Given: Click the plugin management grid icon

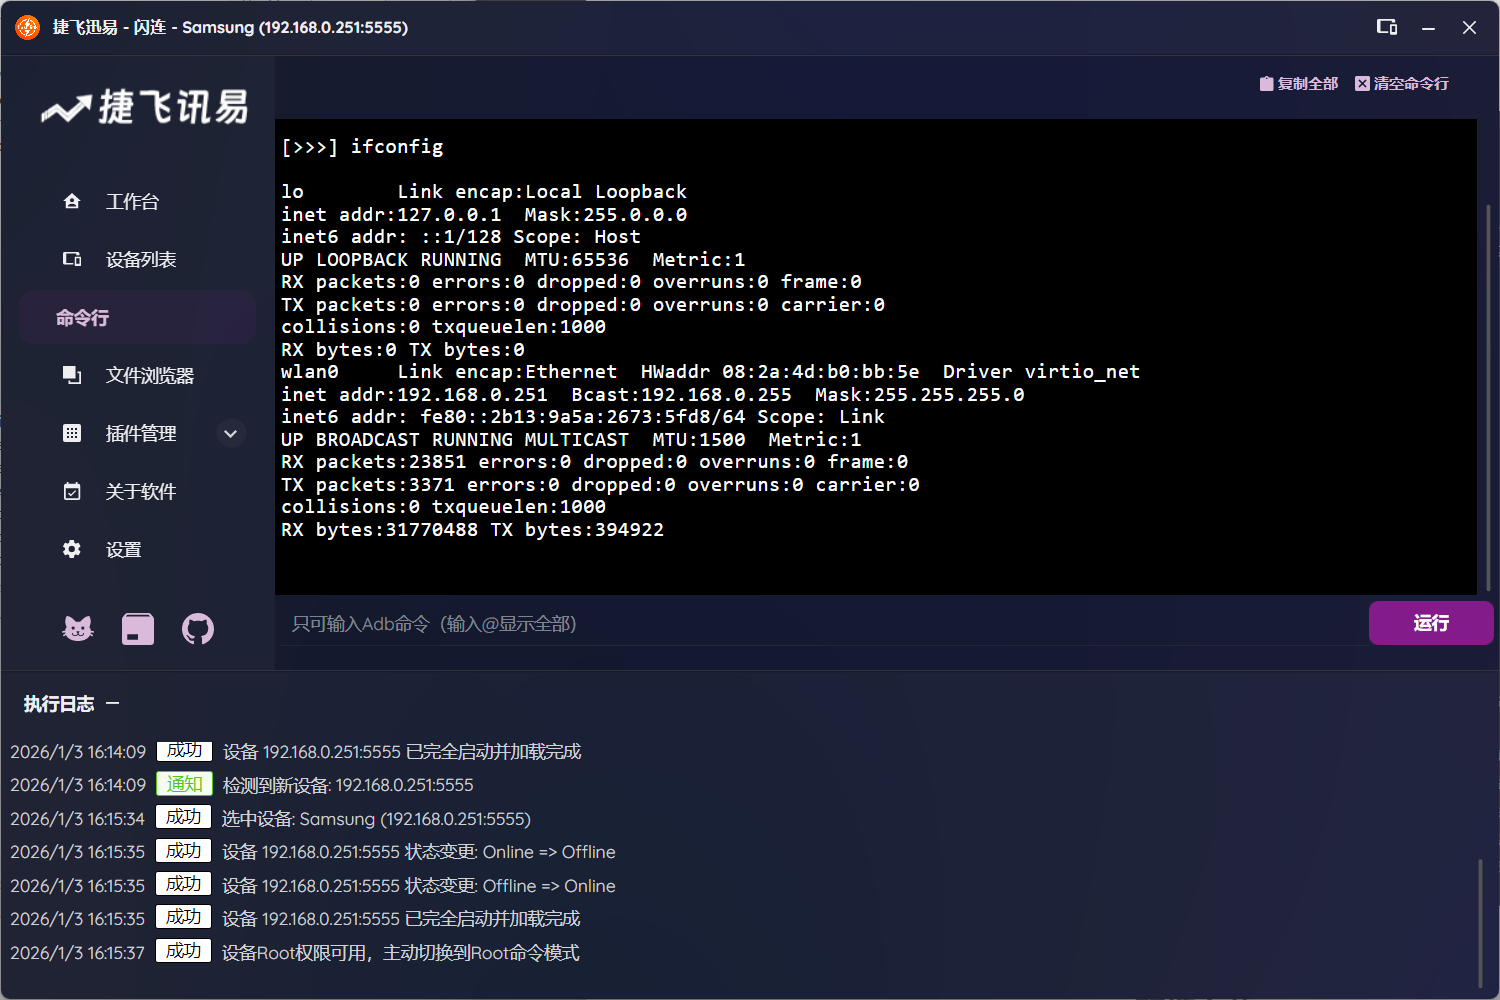Looking at the screenshot, I should (72, 434).
